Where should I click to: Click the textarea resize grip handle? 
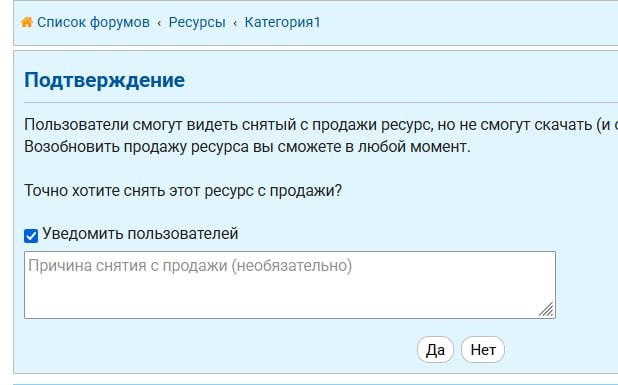click(546, 309)
